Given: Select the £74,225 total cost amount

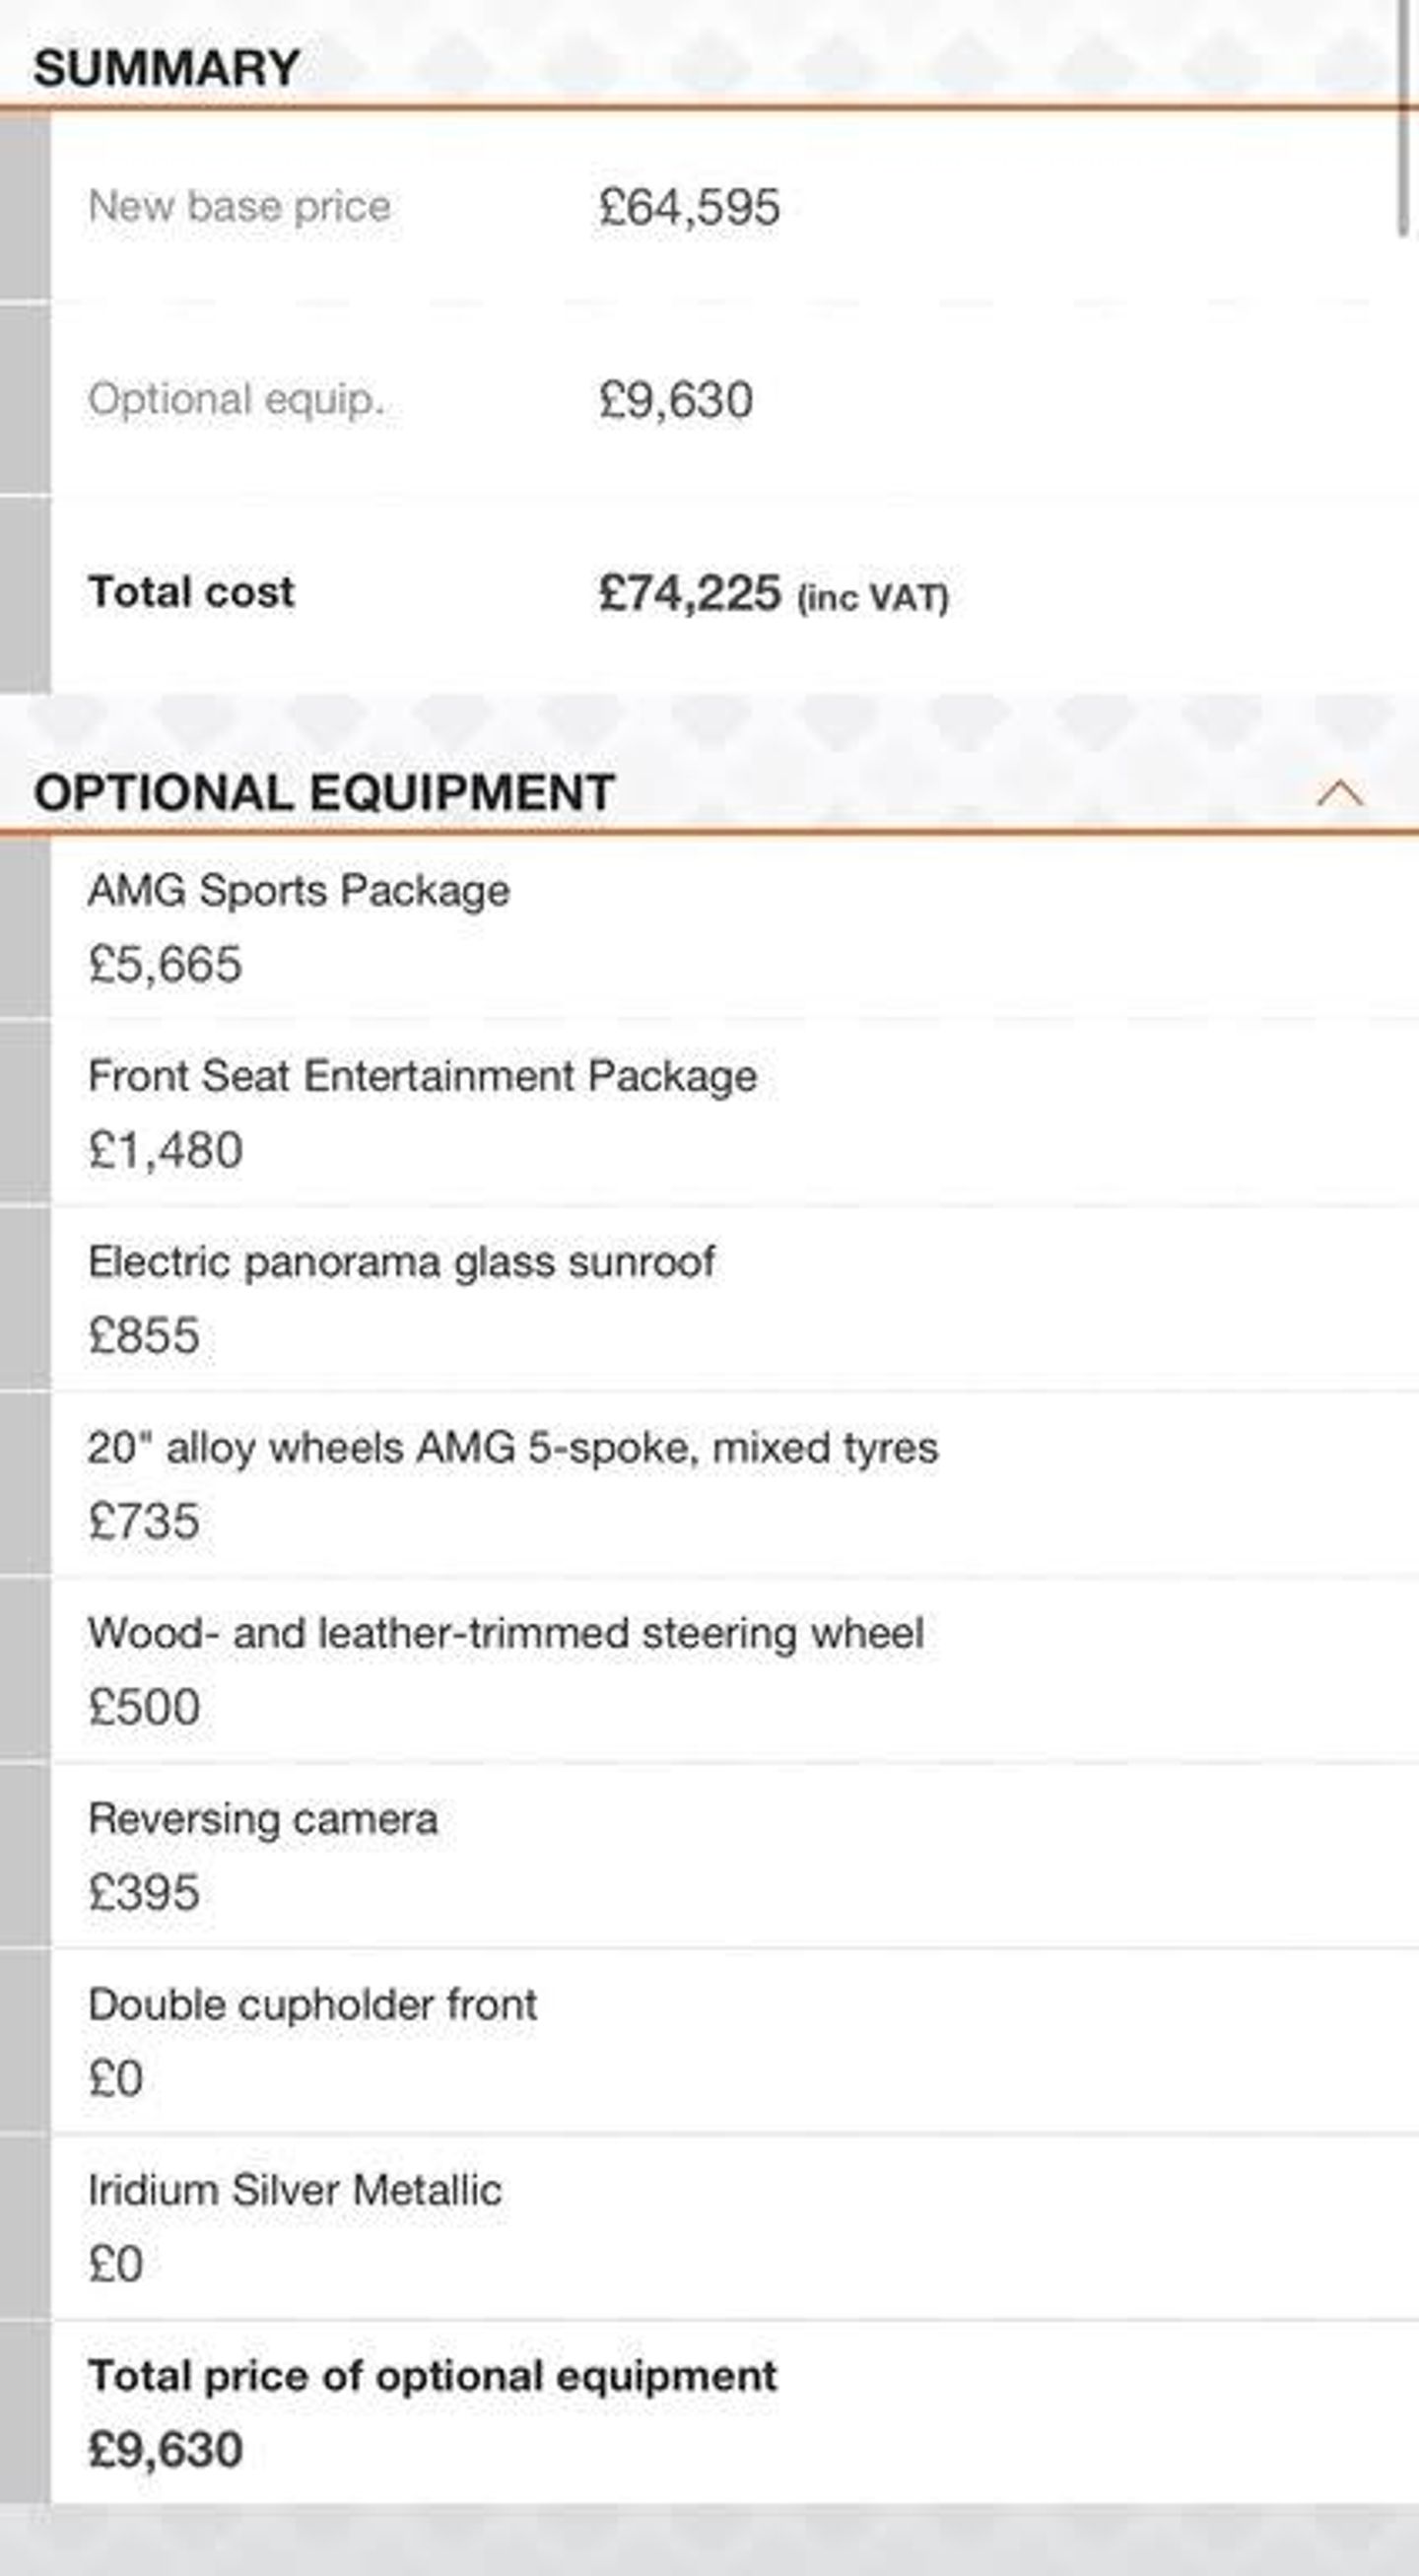Looking at the screenshot, I should [x=689, y=593].
